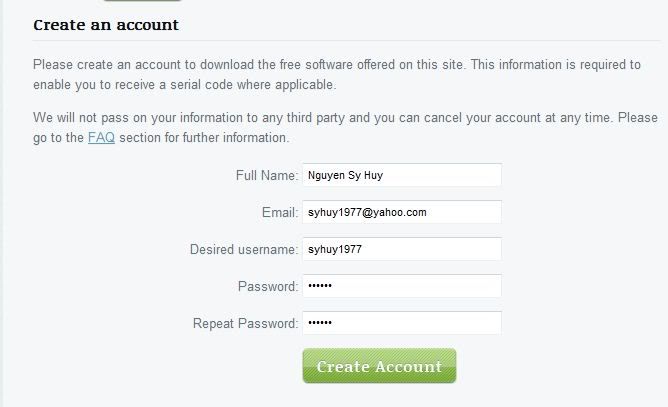This screenshot has width=668, height=407.
Task: Click into the Password field
Action: (x=401, y=286)
